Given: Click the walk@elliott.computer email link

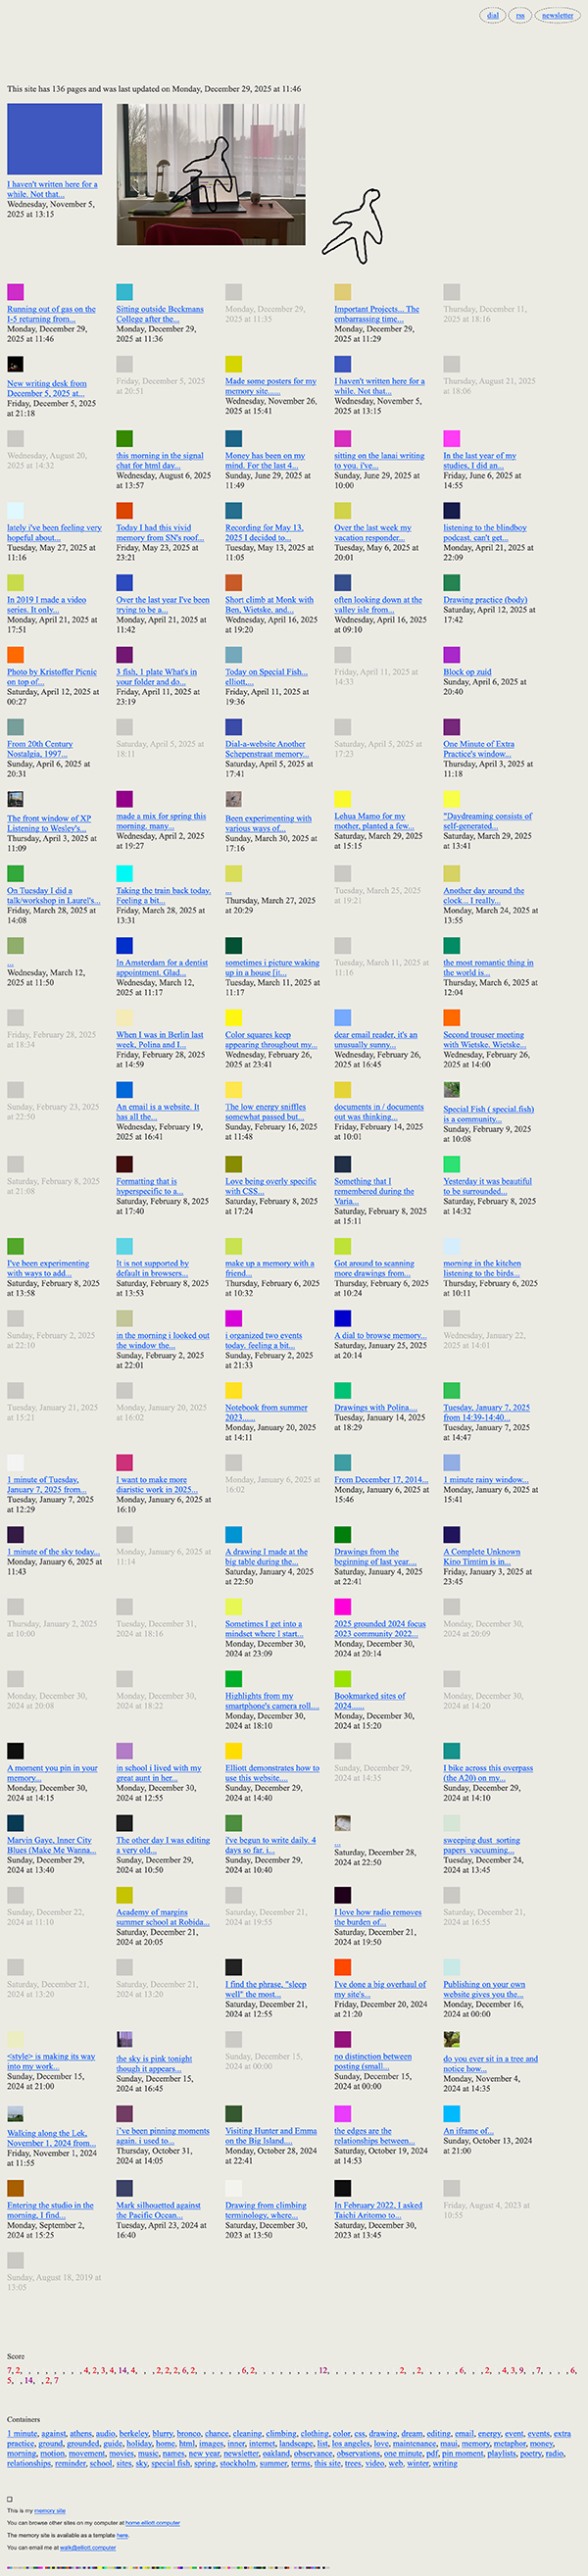Looking at the screenshot, I should [x=87, y=2547].
